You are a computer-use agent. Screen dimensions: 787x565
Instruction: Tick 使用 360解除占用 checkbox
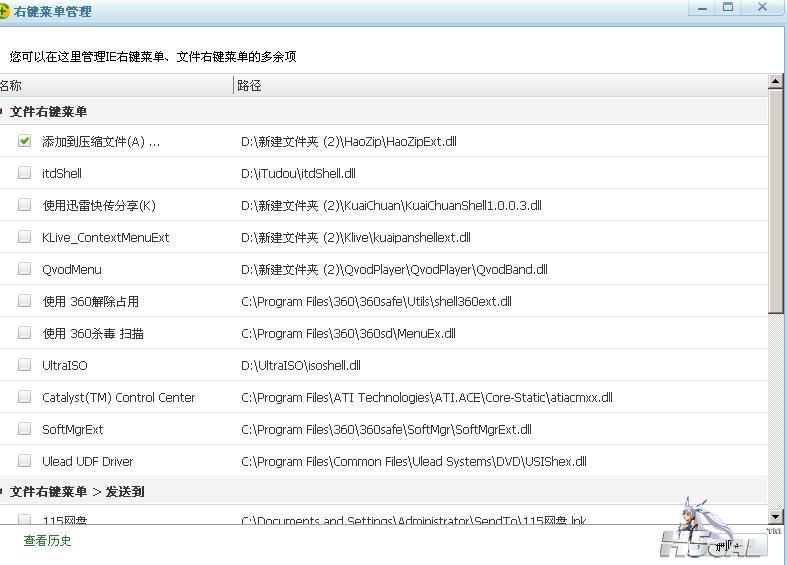pyautogui.click(x=24, y=301)
